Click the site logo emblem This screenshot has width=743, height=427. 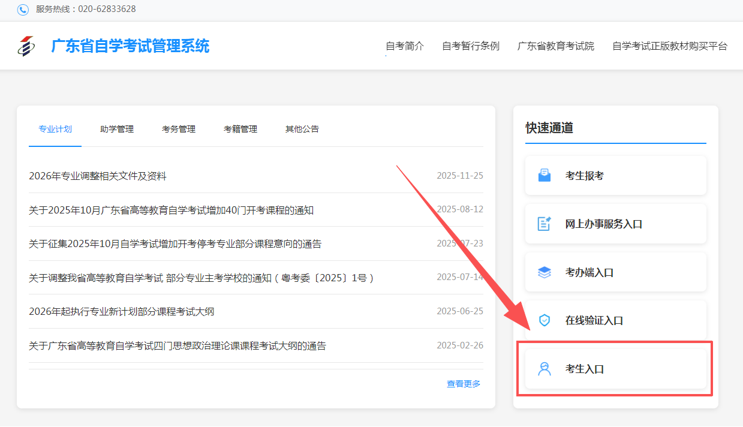[27, 46]
